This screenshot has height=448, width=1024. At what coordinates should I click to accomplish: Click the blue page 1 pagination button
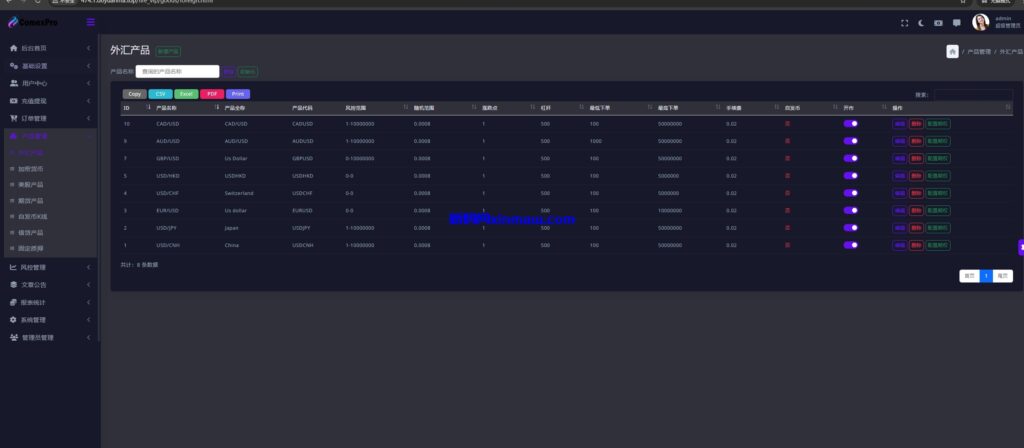click(986, 275)
